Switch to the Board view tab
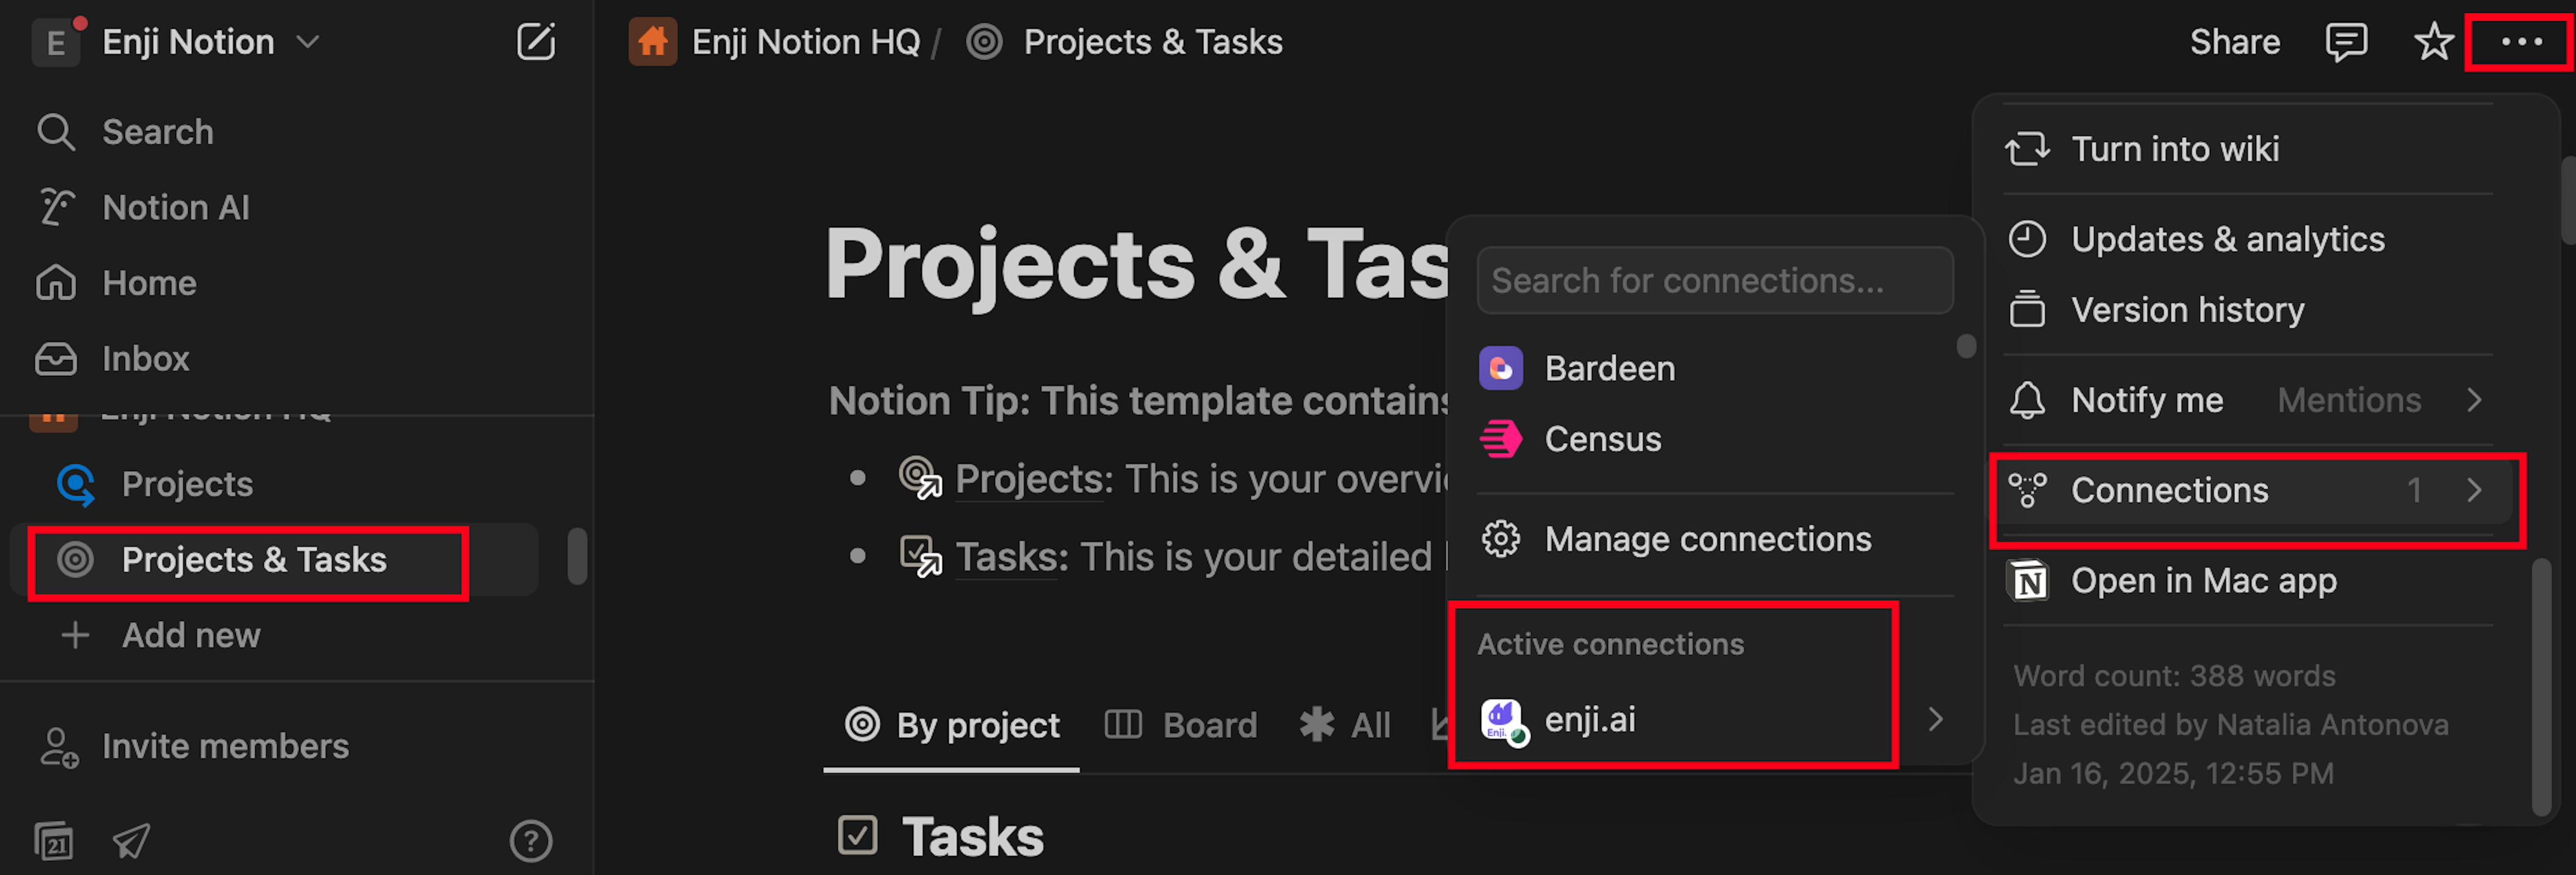The height and width of the screenshot is (875, 2576). click(1181, 724)
